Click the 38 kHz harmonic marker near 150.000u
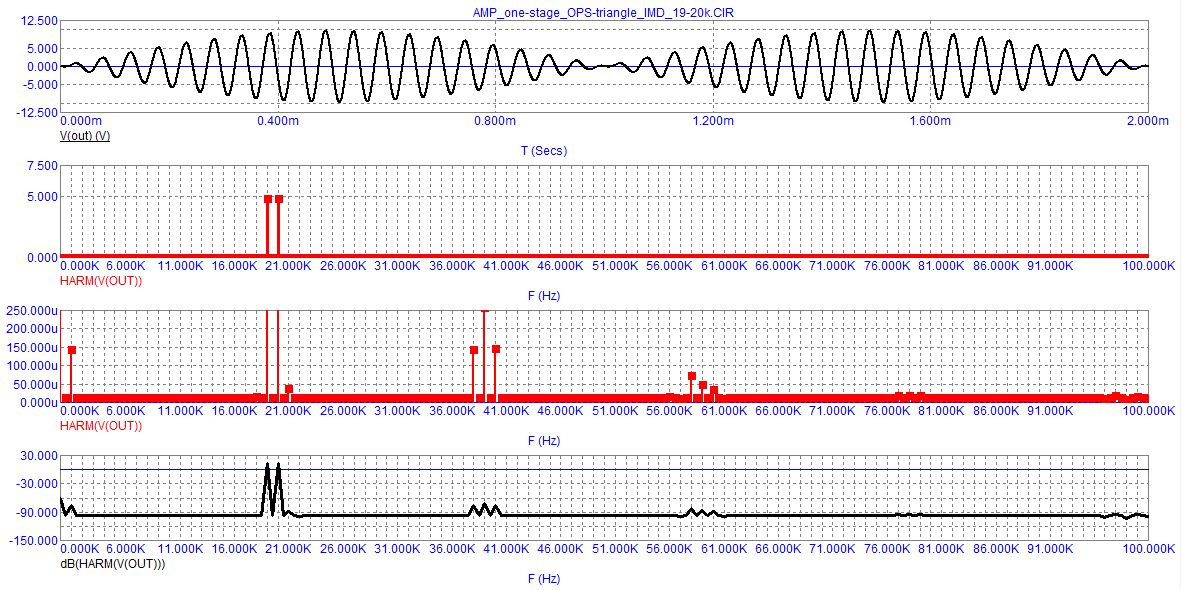1181x590 pixels. pos(474,350)
